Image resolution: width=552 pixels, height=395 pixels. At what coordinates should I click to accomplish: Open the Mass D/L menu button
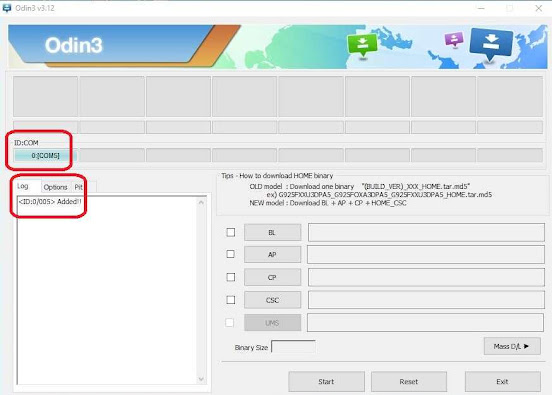point(512,346)
